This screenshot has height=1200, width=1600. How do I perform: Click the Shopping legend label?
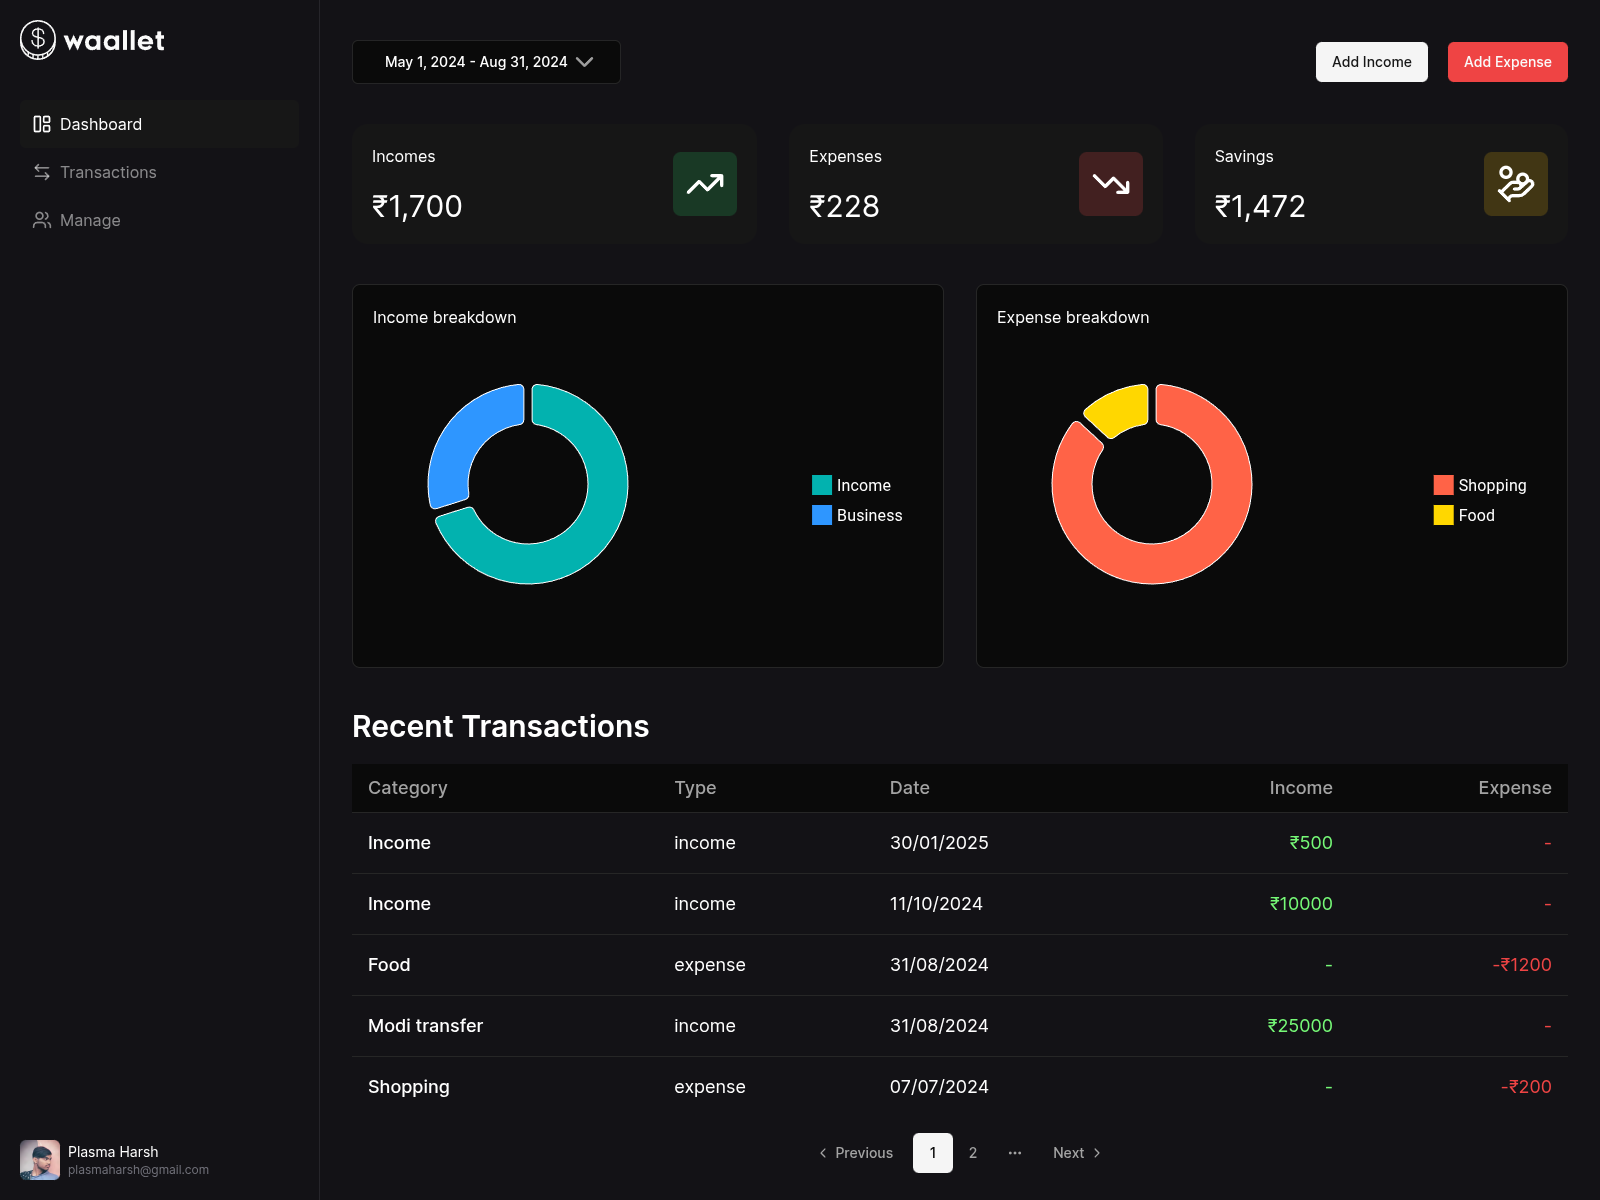click(1492, 486)
